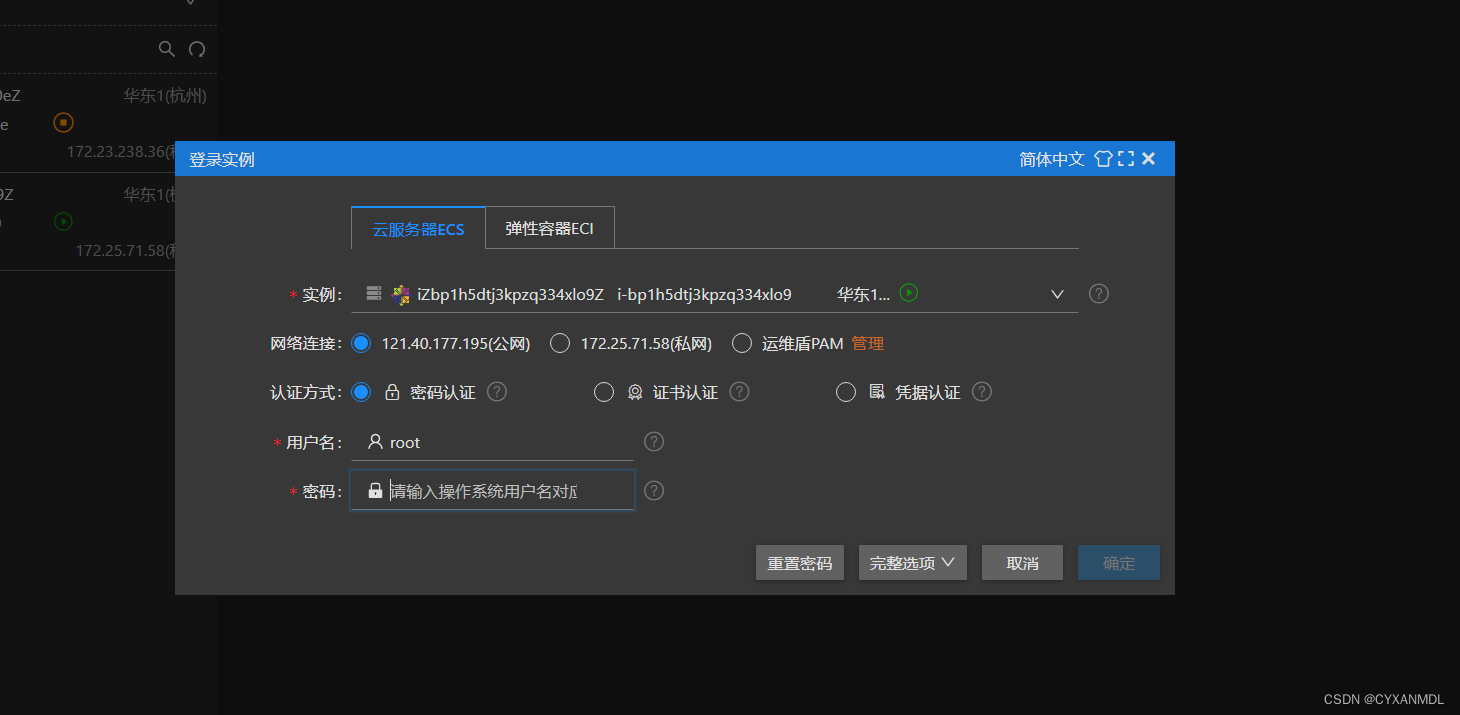Click the lock icon before 密码认证

click(x=392, y=392)
